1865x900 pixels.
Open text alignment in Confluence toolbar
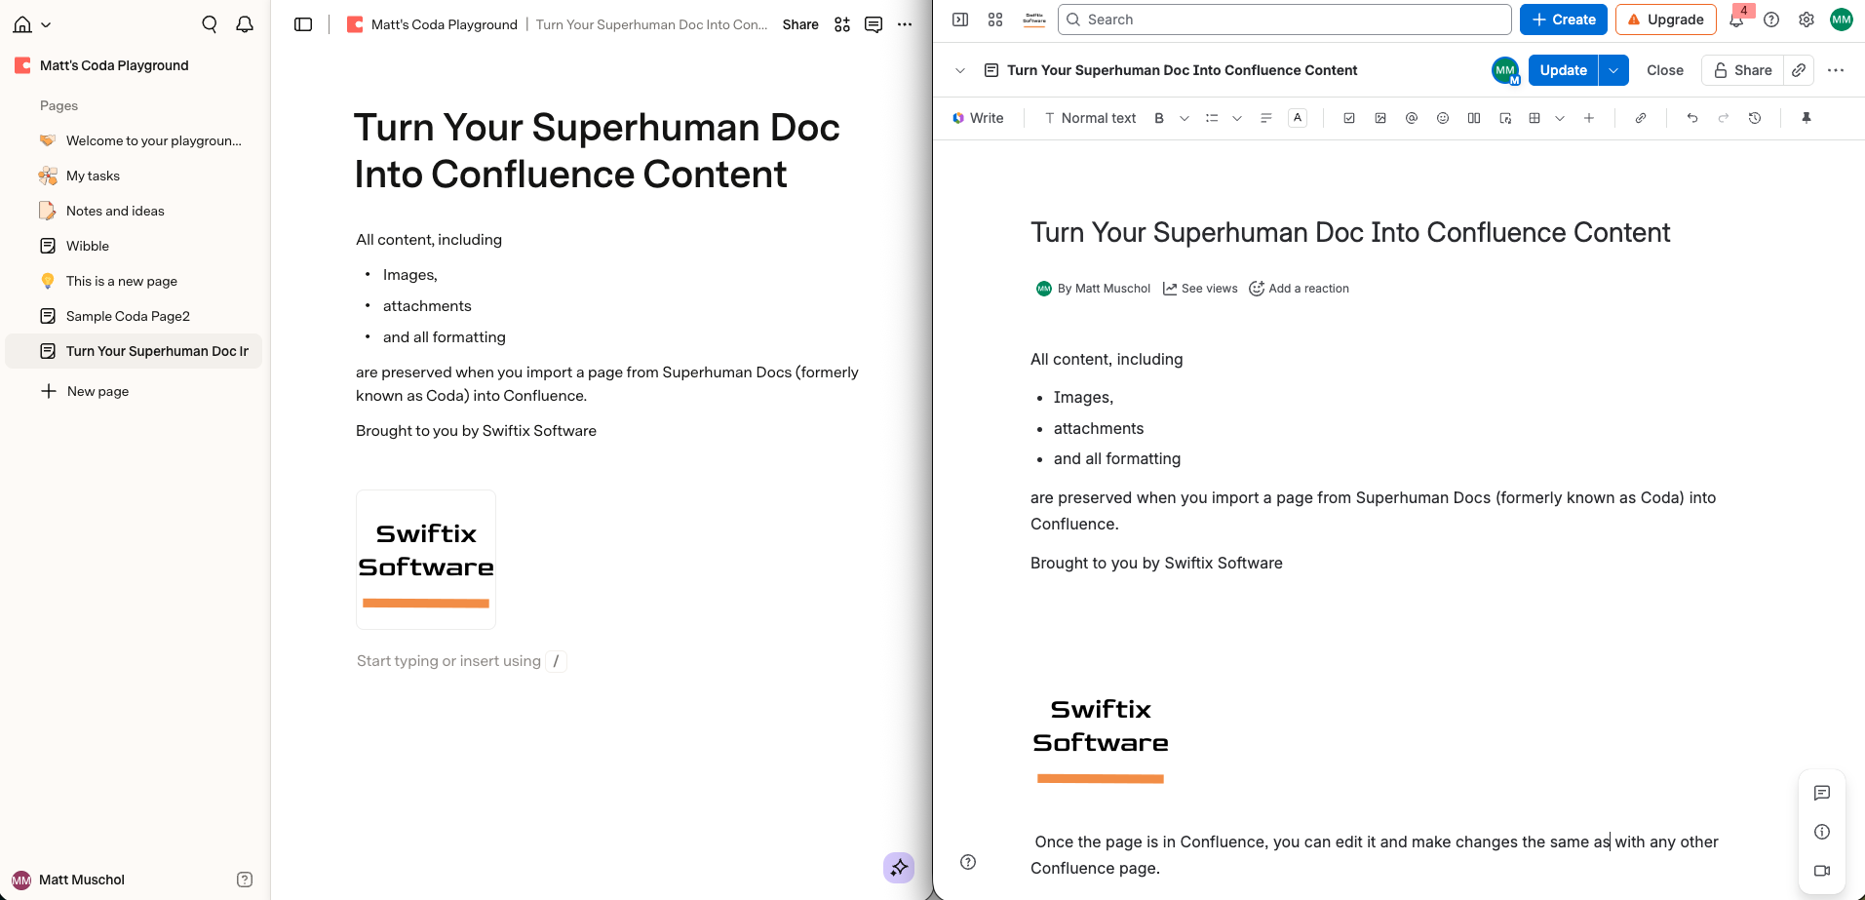1266,118
